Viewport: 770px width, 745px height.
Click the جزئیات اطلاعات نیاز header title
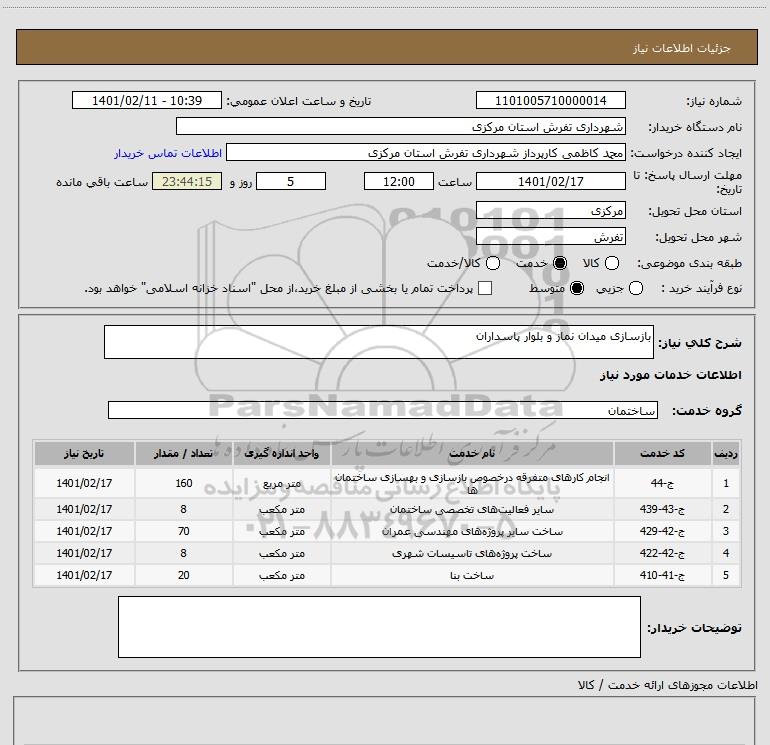tap(682, 48)
